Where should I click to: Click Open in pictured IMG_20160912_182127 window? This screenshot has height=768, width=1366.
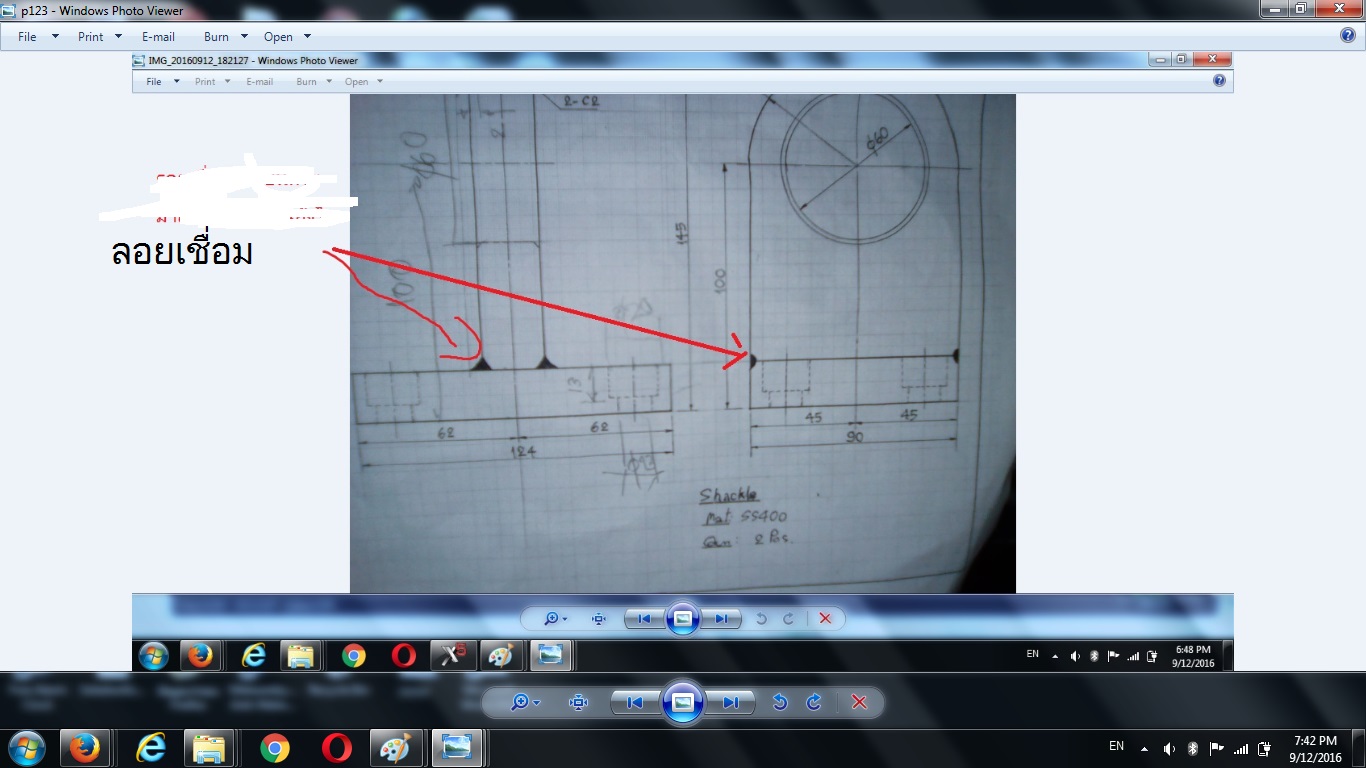357,82
